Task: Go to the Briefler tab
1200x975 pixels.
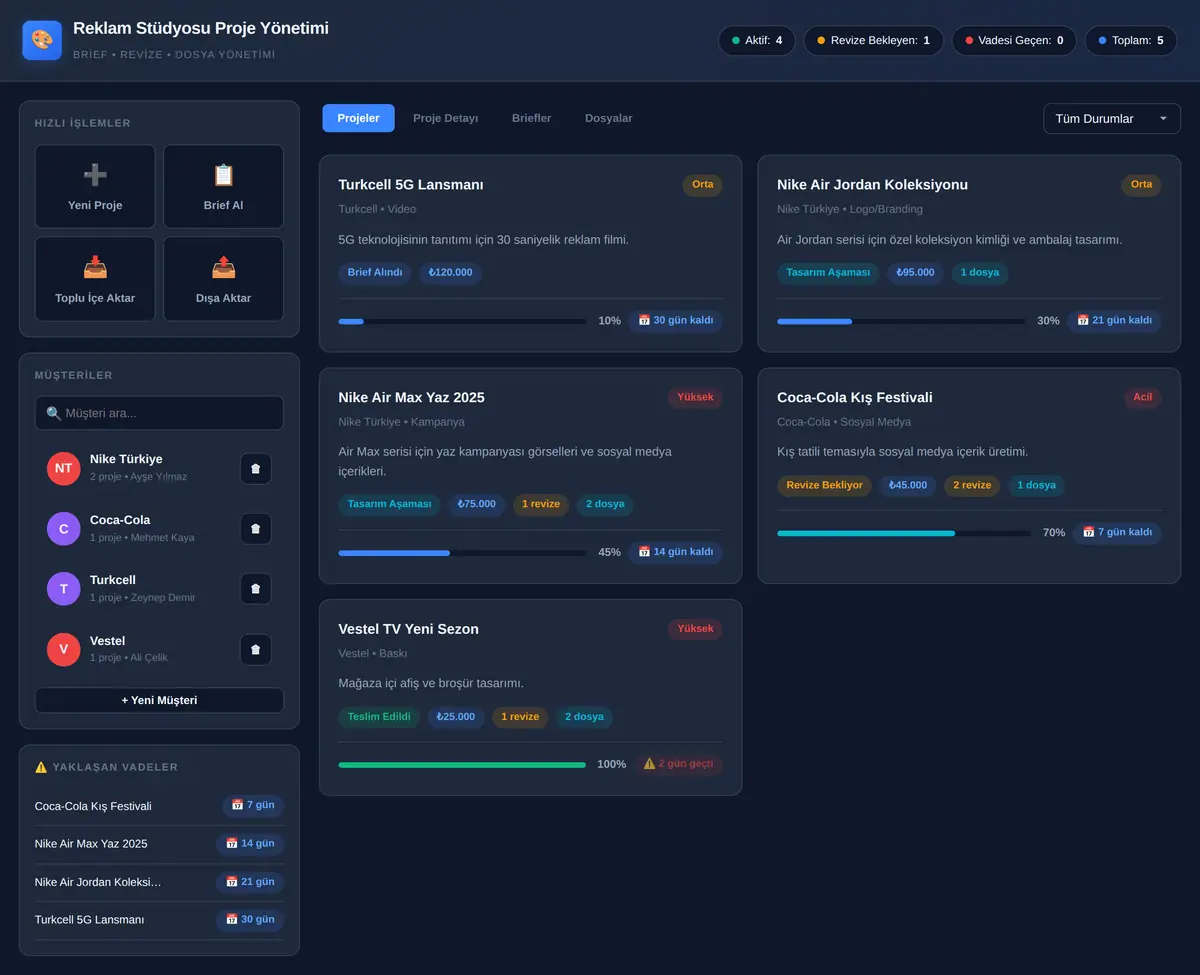Action: click(531, 118)
